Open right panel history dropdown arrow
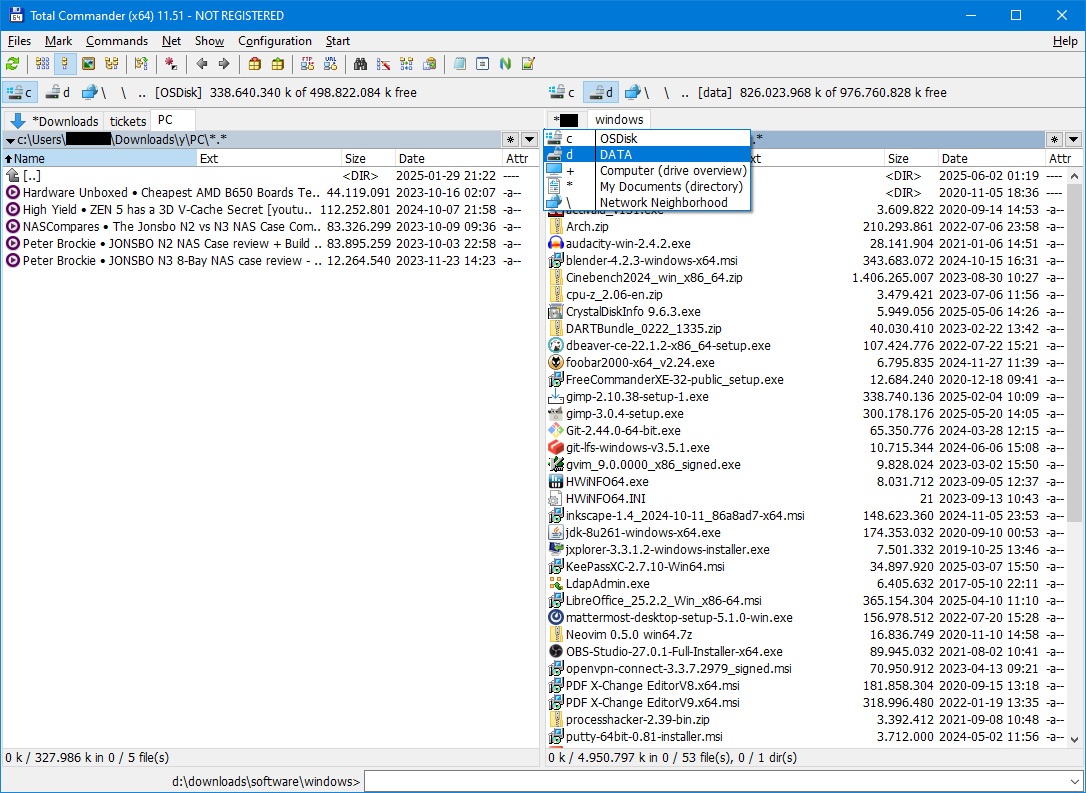The height and width of the screenshot is (793, 1086). [1073, 139]
